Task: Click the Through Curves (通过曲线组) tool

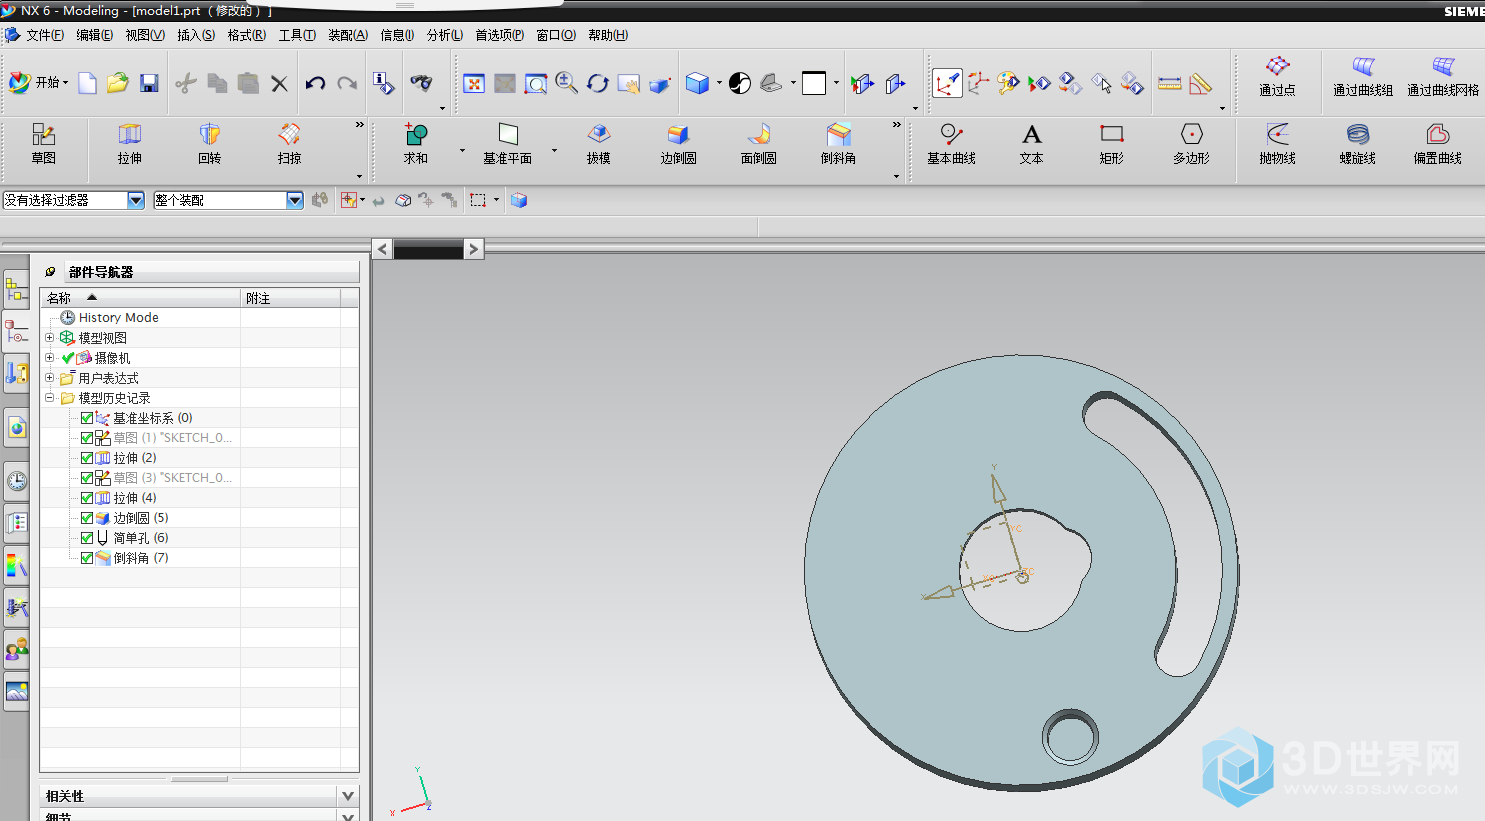Action: point(1363,76)
